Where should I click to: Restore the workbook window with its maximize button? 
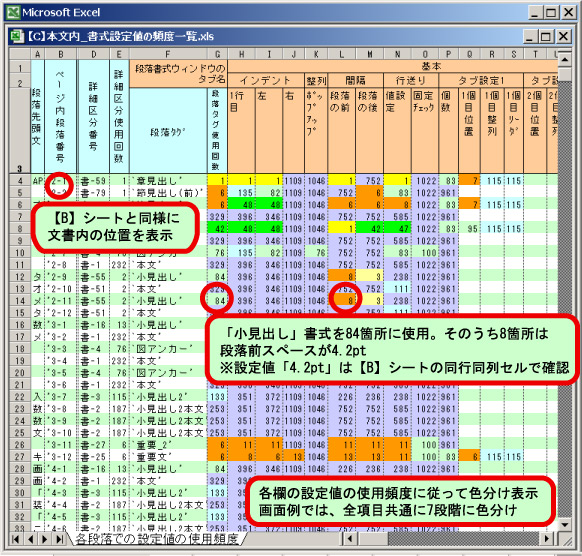click(546, 36)
